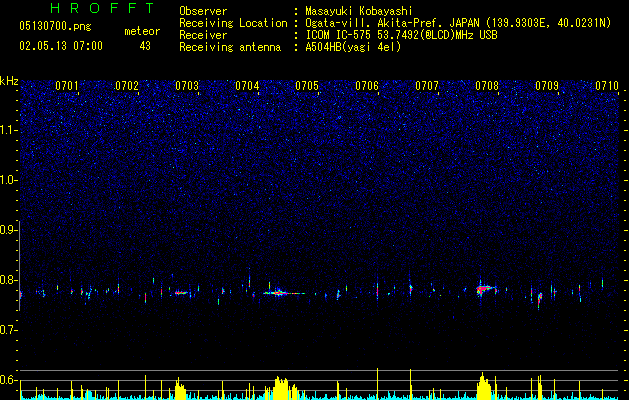Click the meteor count value 43
Image resolution: width=629 pixels, height=400 pixels.
pos(145,46)
